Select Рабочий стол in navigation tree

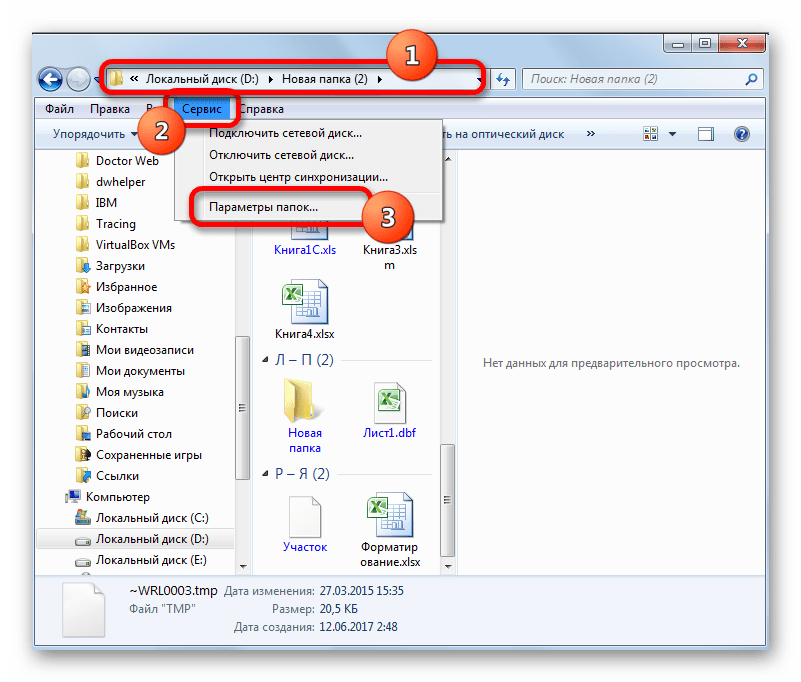point(134,434)
